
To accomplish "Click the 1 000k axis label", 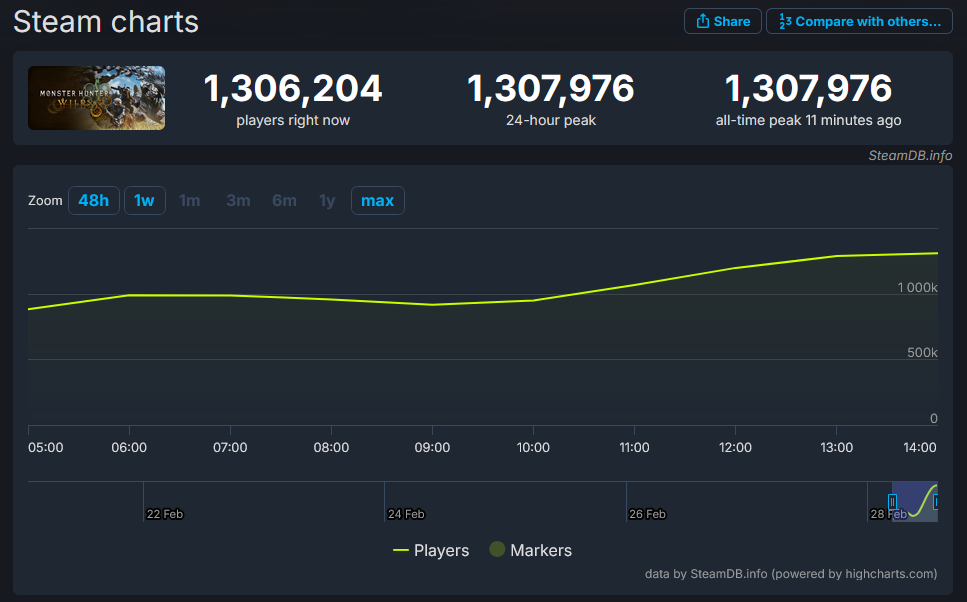I will [x=917, y=287].
